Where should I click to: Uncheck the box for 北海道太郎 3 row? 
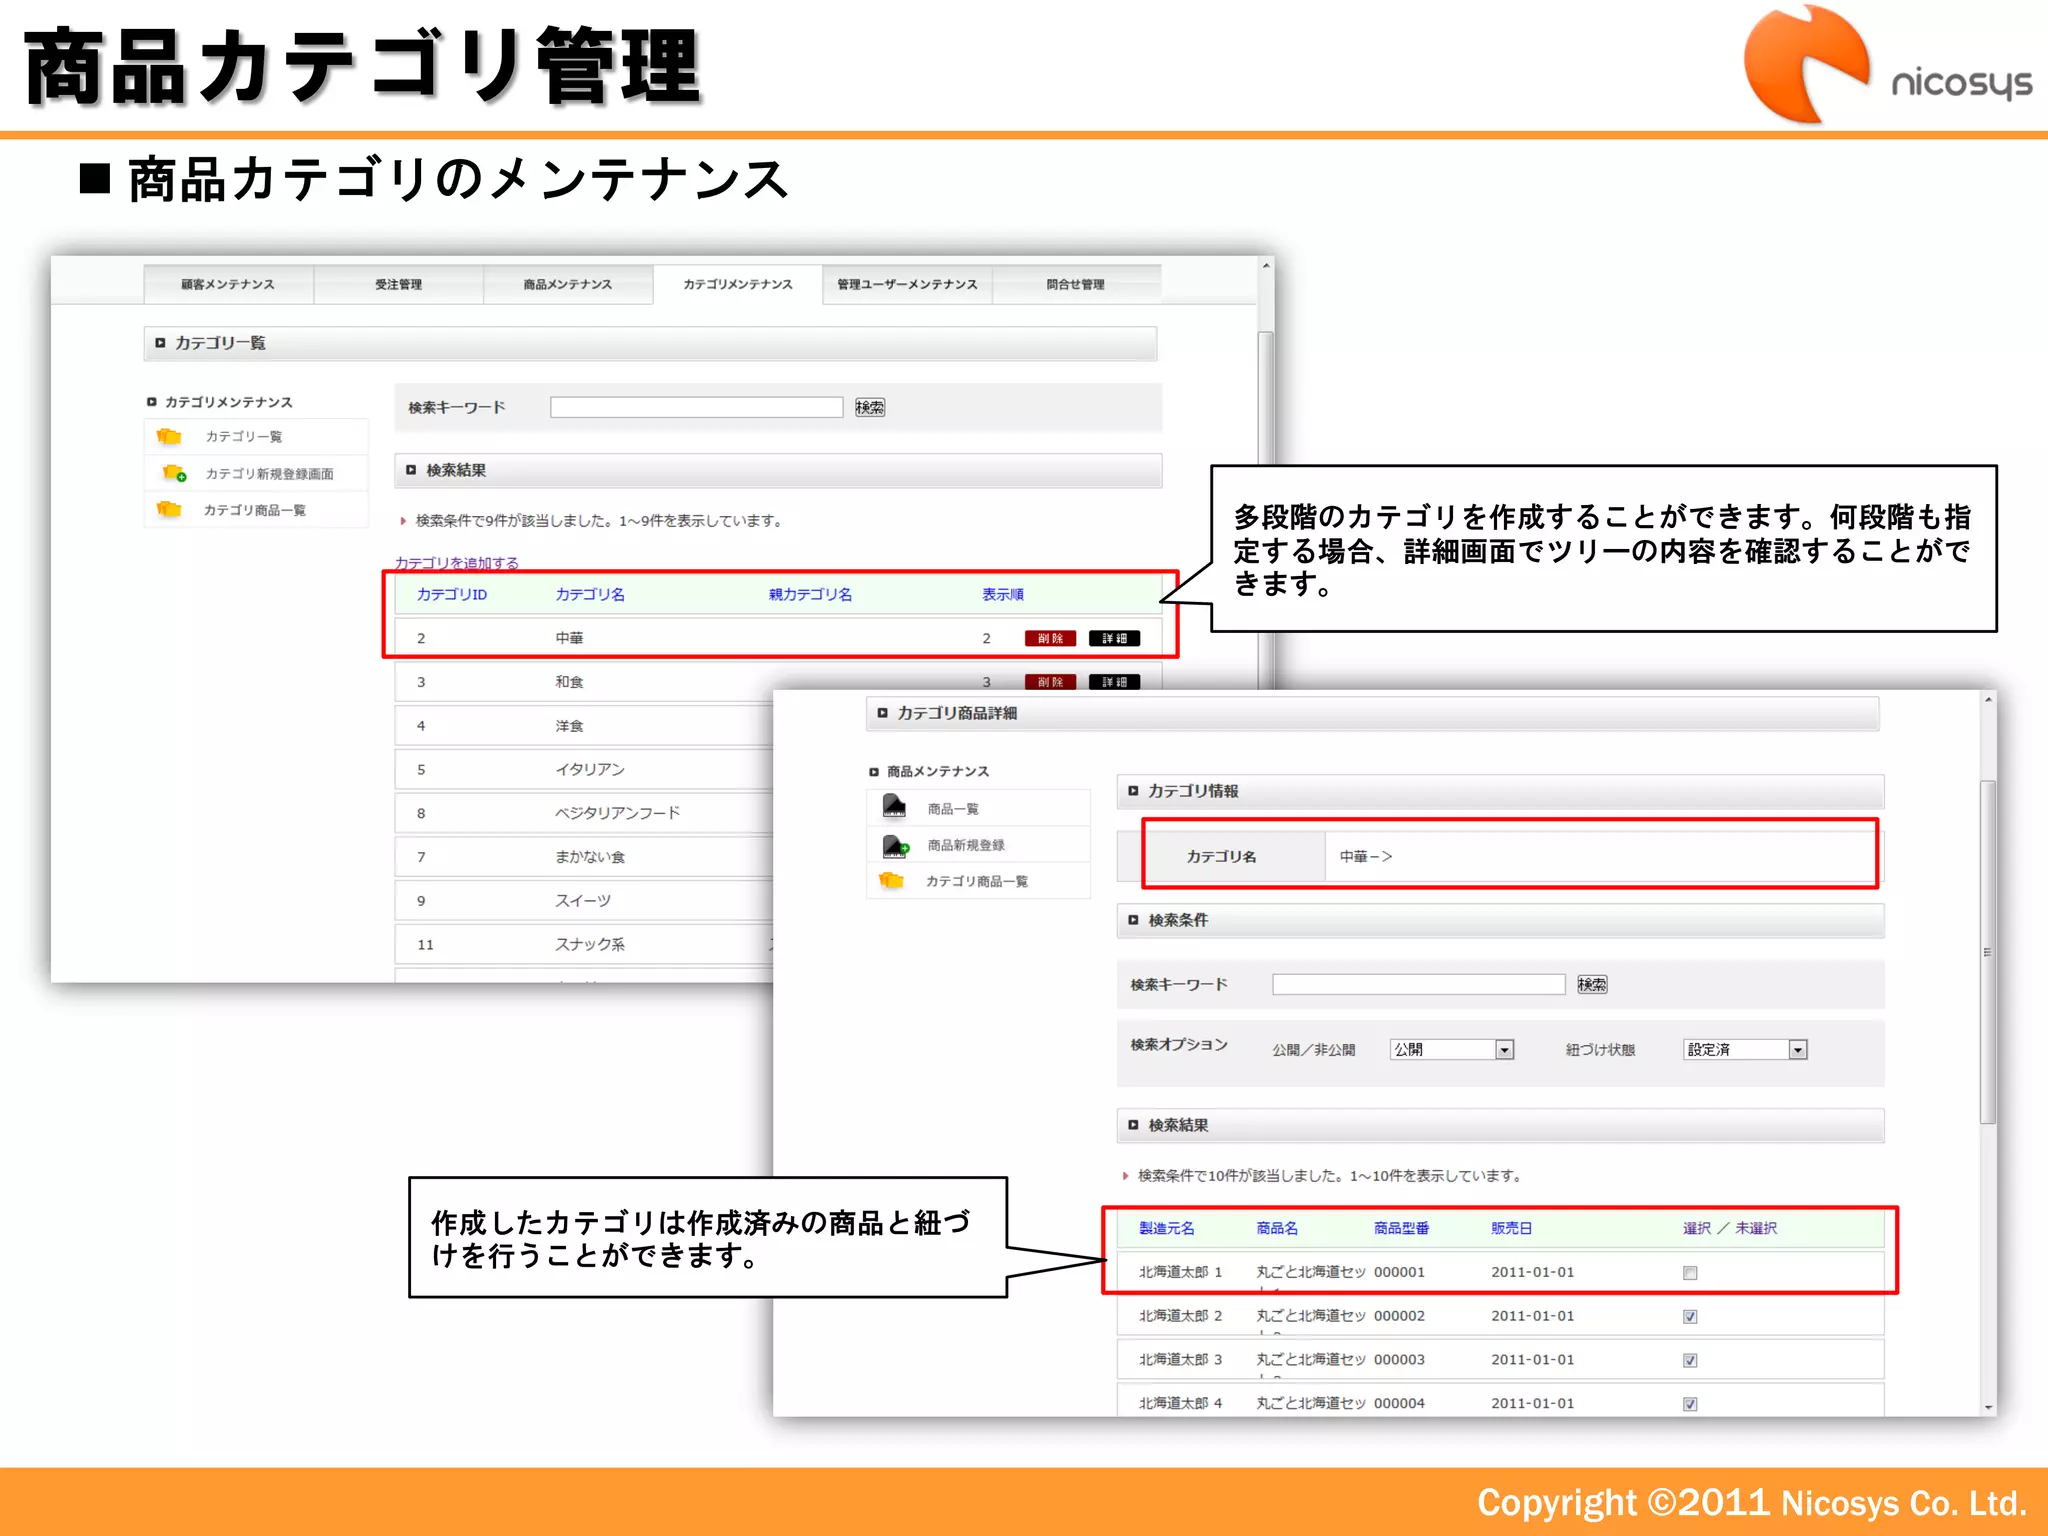(1690, 1361)
